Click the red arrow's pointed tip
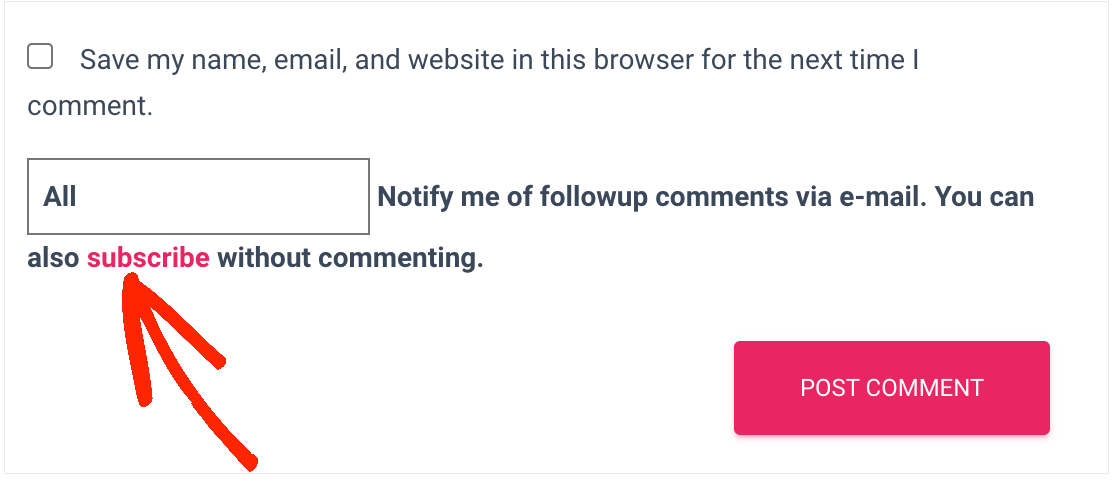1114x480 pixels. 134,284
